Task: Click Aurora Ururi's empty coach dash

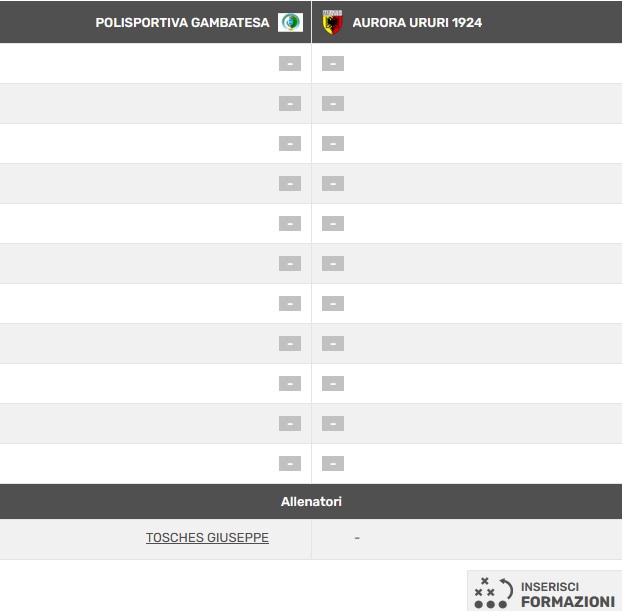Action: pos(357,538)
